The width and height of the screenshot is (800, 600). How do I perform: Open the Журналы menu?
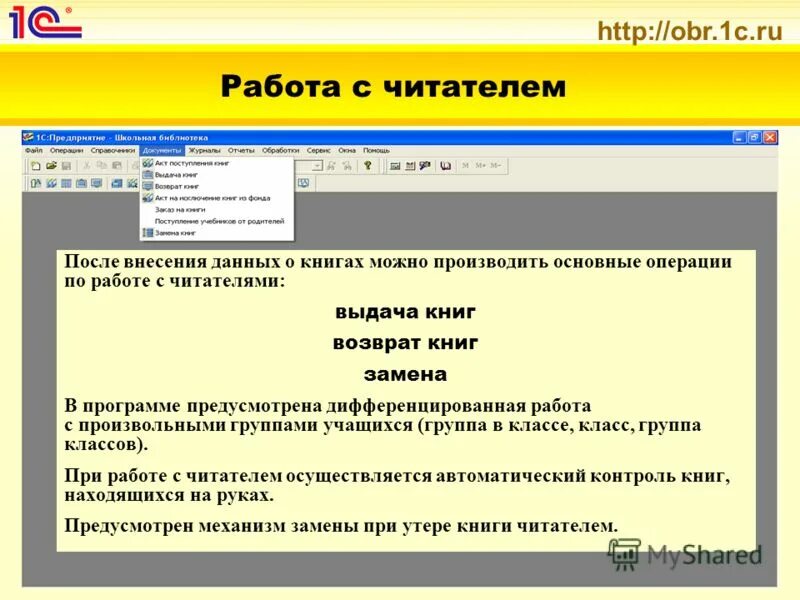[204, 151]
